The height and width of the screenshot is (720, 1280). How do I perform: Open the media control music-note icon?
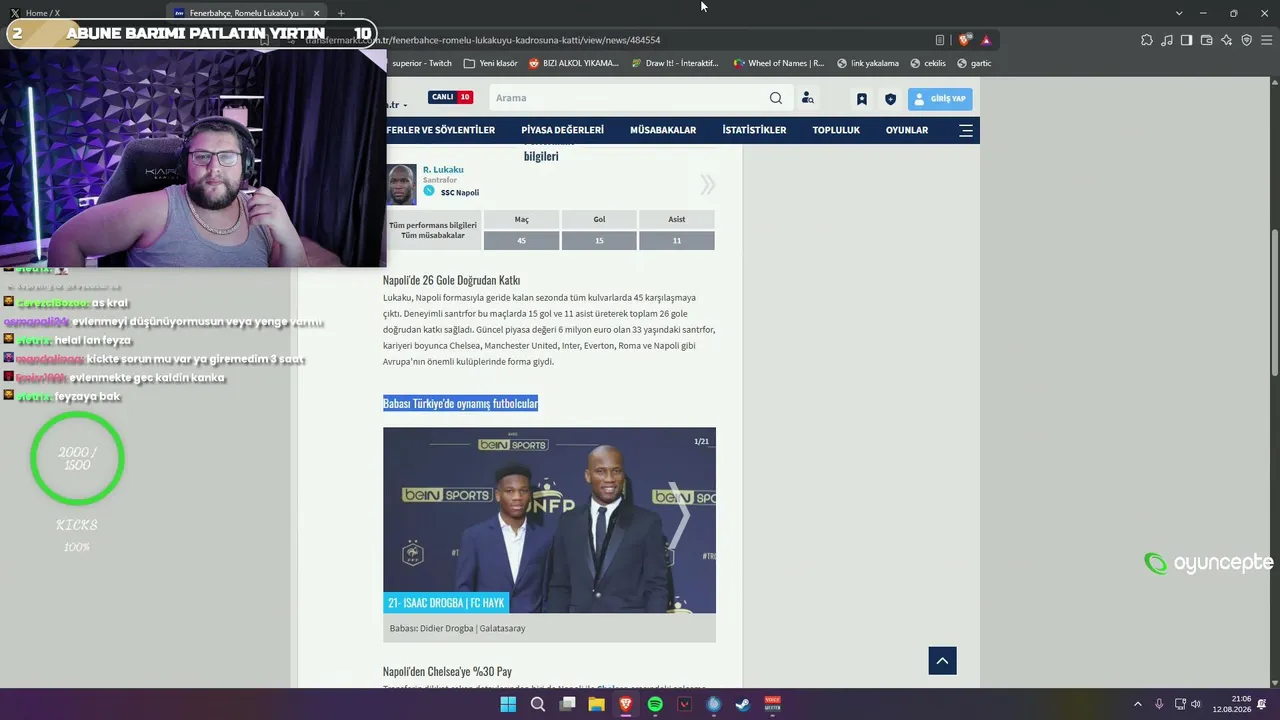pyautogui.click(x=1167, y=40)
